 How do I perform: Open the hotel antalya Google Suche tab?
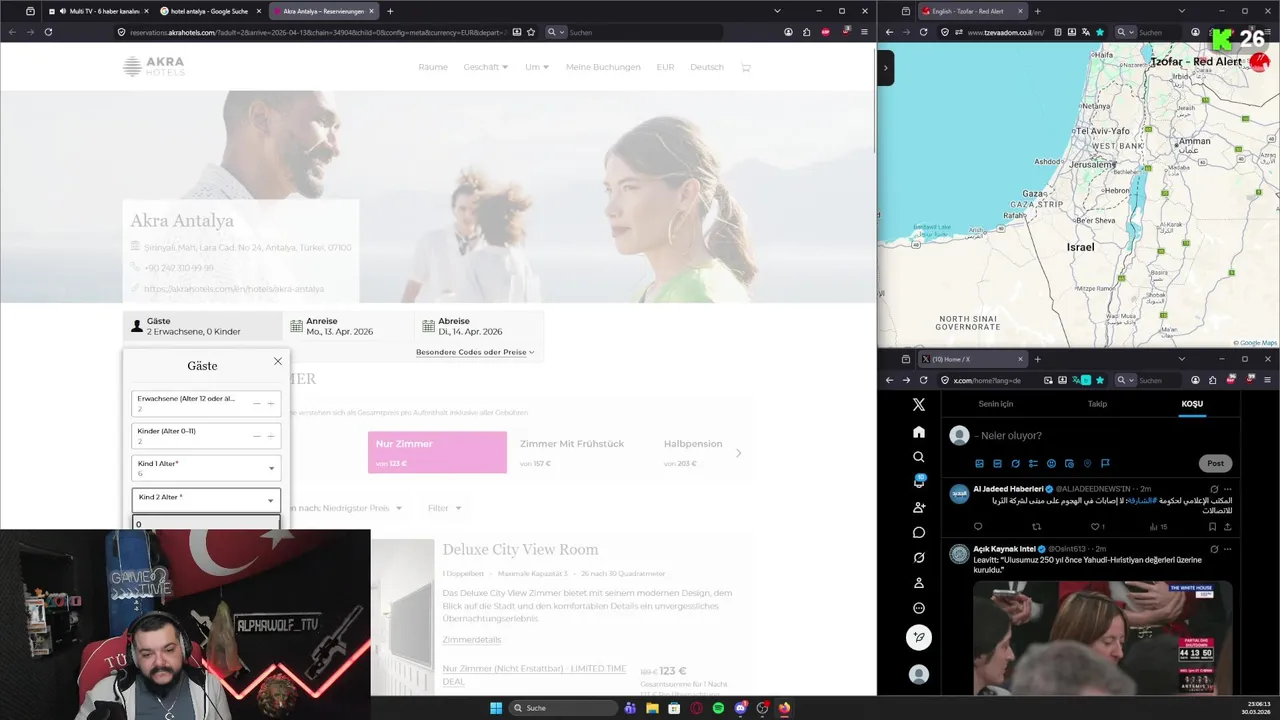208,11
